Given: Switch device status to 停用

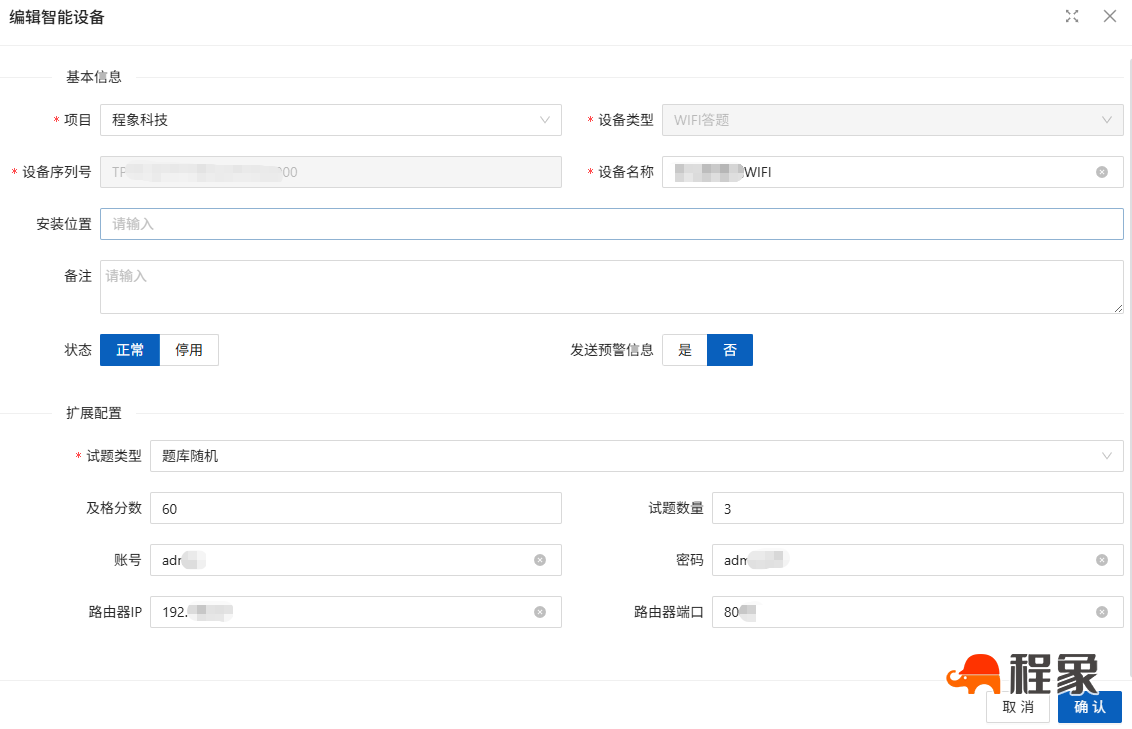Looking at the screenshot, I should click(x=189, y=350).
